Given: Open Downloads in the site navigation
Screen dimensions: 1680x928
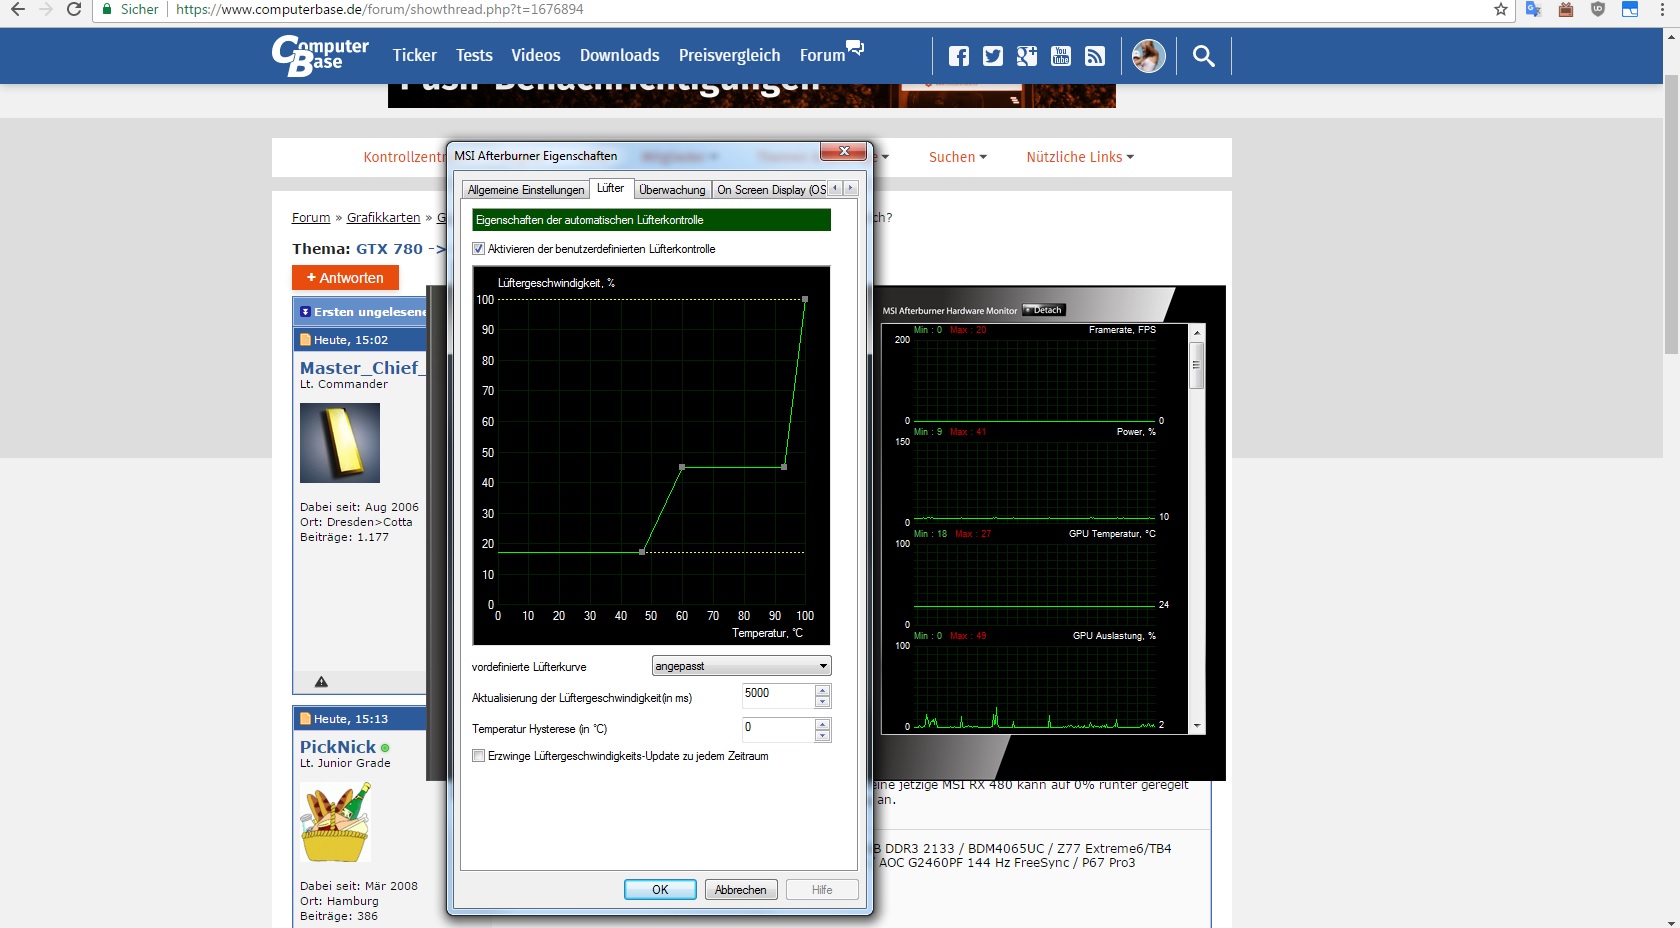Looking at the screenshot, I should (x=620, y=56).
